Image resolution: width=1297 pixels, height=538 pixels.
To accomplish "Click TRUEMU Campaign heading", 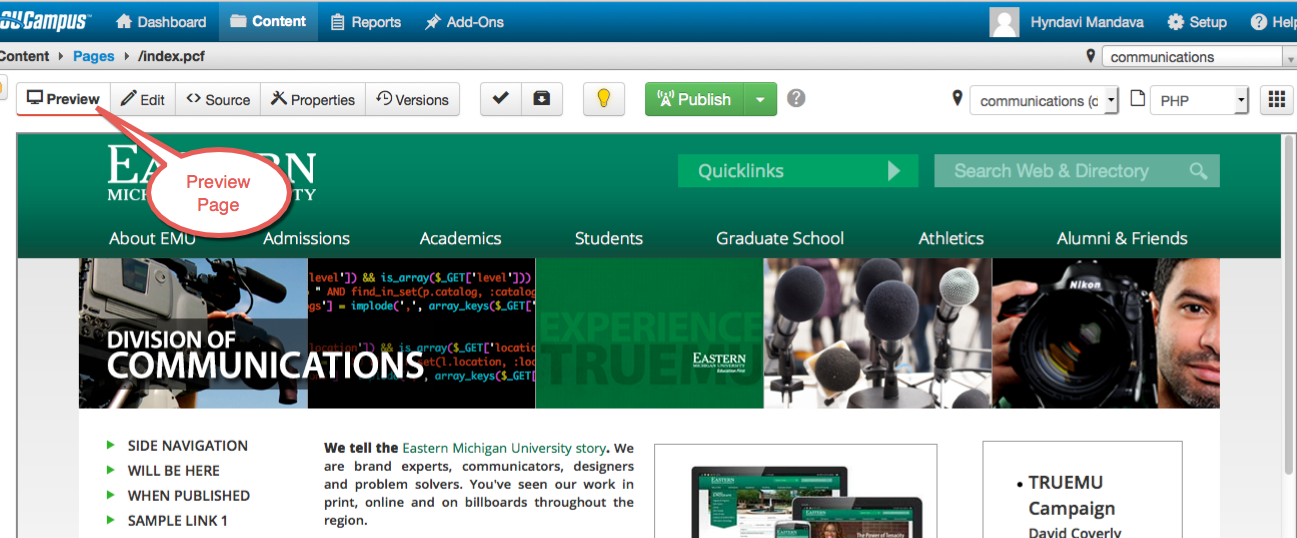I will click(x=1071, y=495).
